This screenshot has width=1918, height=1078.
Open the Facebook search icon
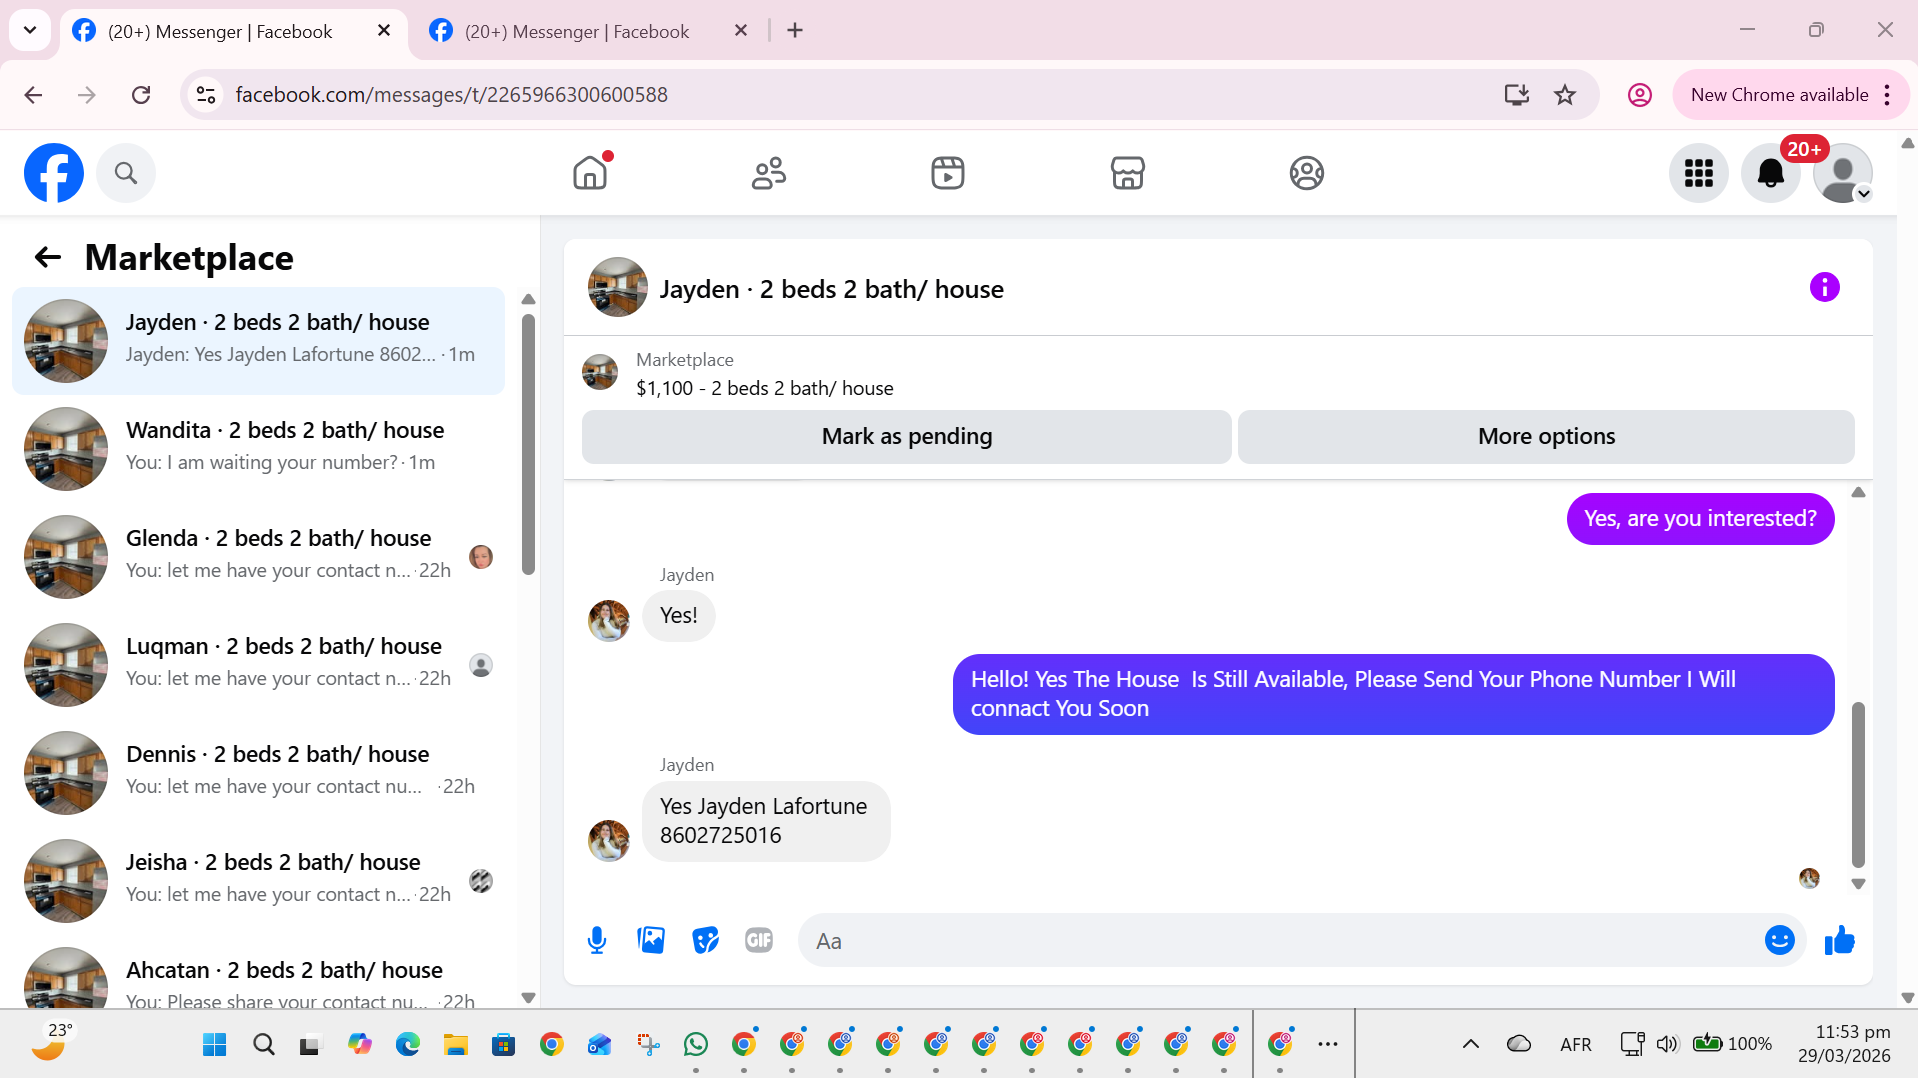tap(126, 173)
